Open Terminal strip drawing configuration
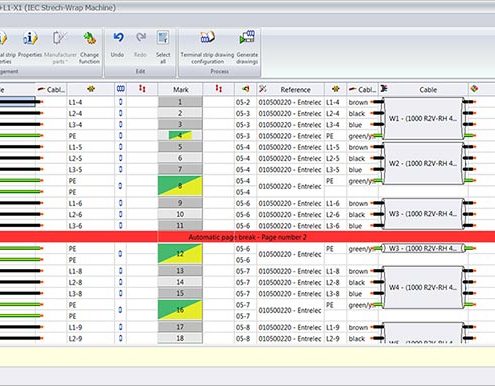This screenshot has height=386, width=495. coord(207,47)
